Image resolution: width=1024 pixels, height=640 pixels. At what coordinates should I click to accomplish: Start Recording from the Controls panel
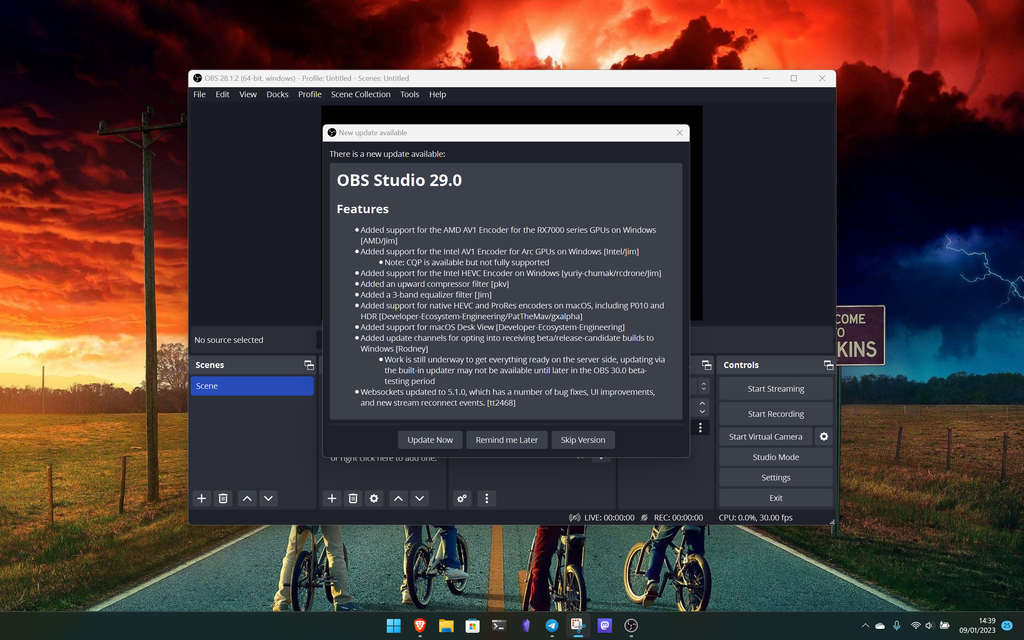(775, 413)
